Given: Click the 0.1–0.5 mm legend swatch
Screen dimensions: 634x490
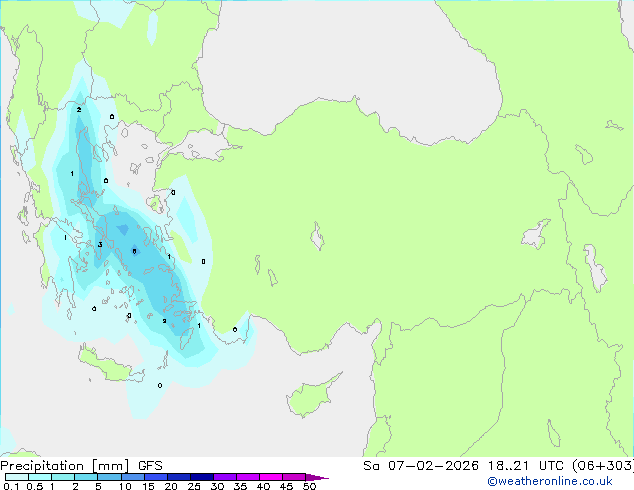Looking at the screenshot, I should (17, 477).
